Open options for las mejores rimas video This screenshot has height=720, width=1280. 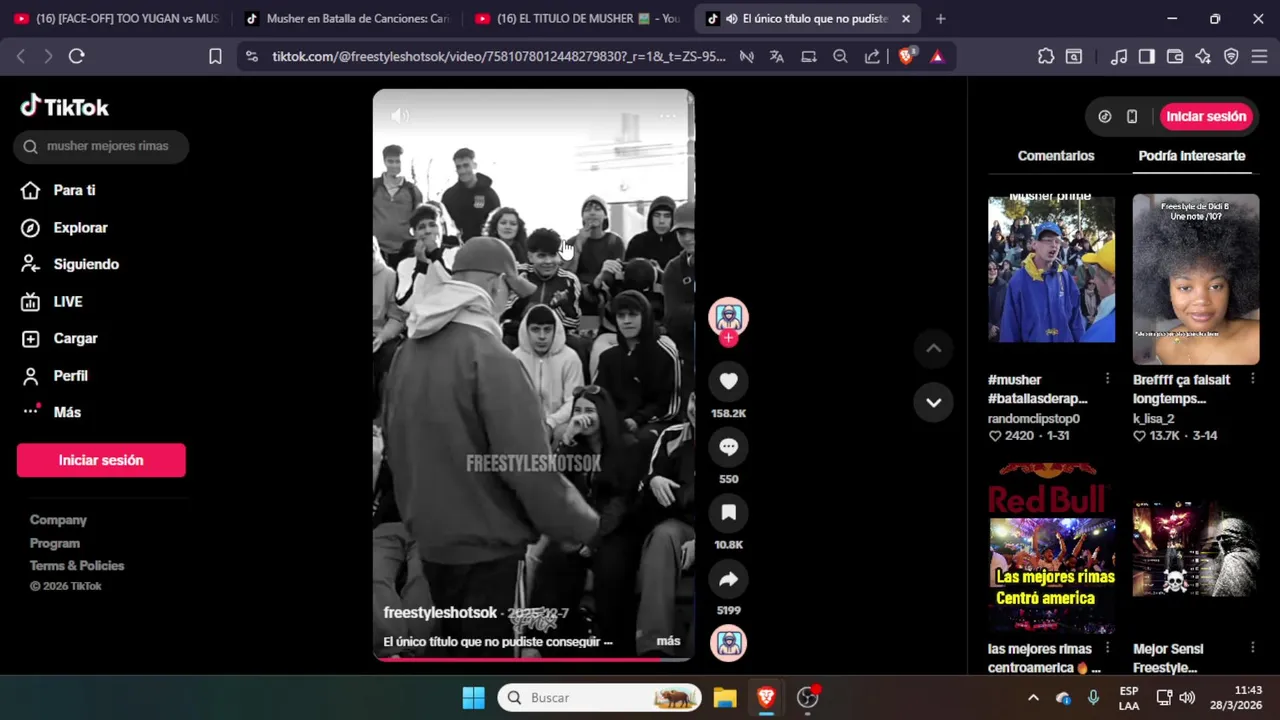1107,648
